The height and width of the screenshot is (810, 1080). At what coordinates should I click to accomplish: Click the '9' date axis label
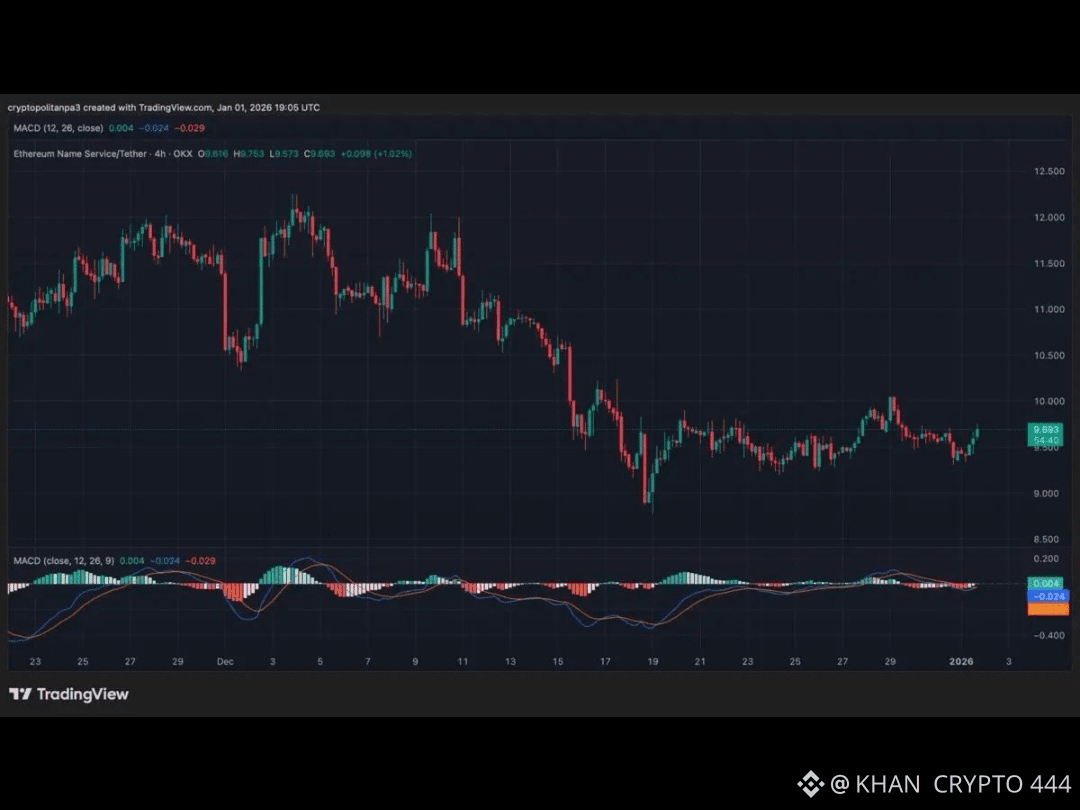coord(415,661)
